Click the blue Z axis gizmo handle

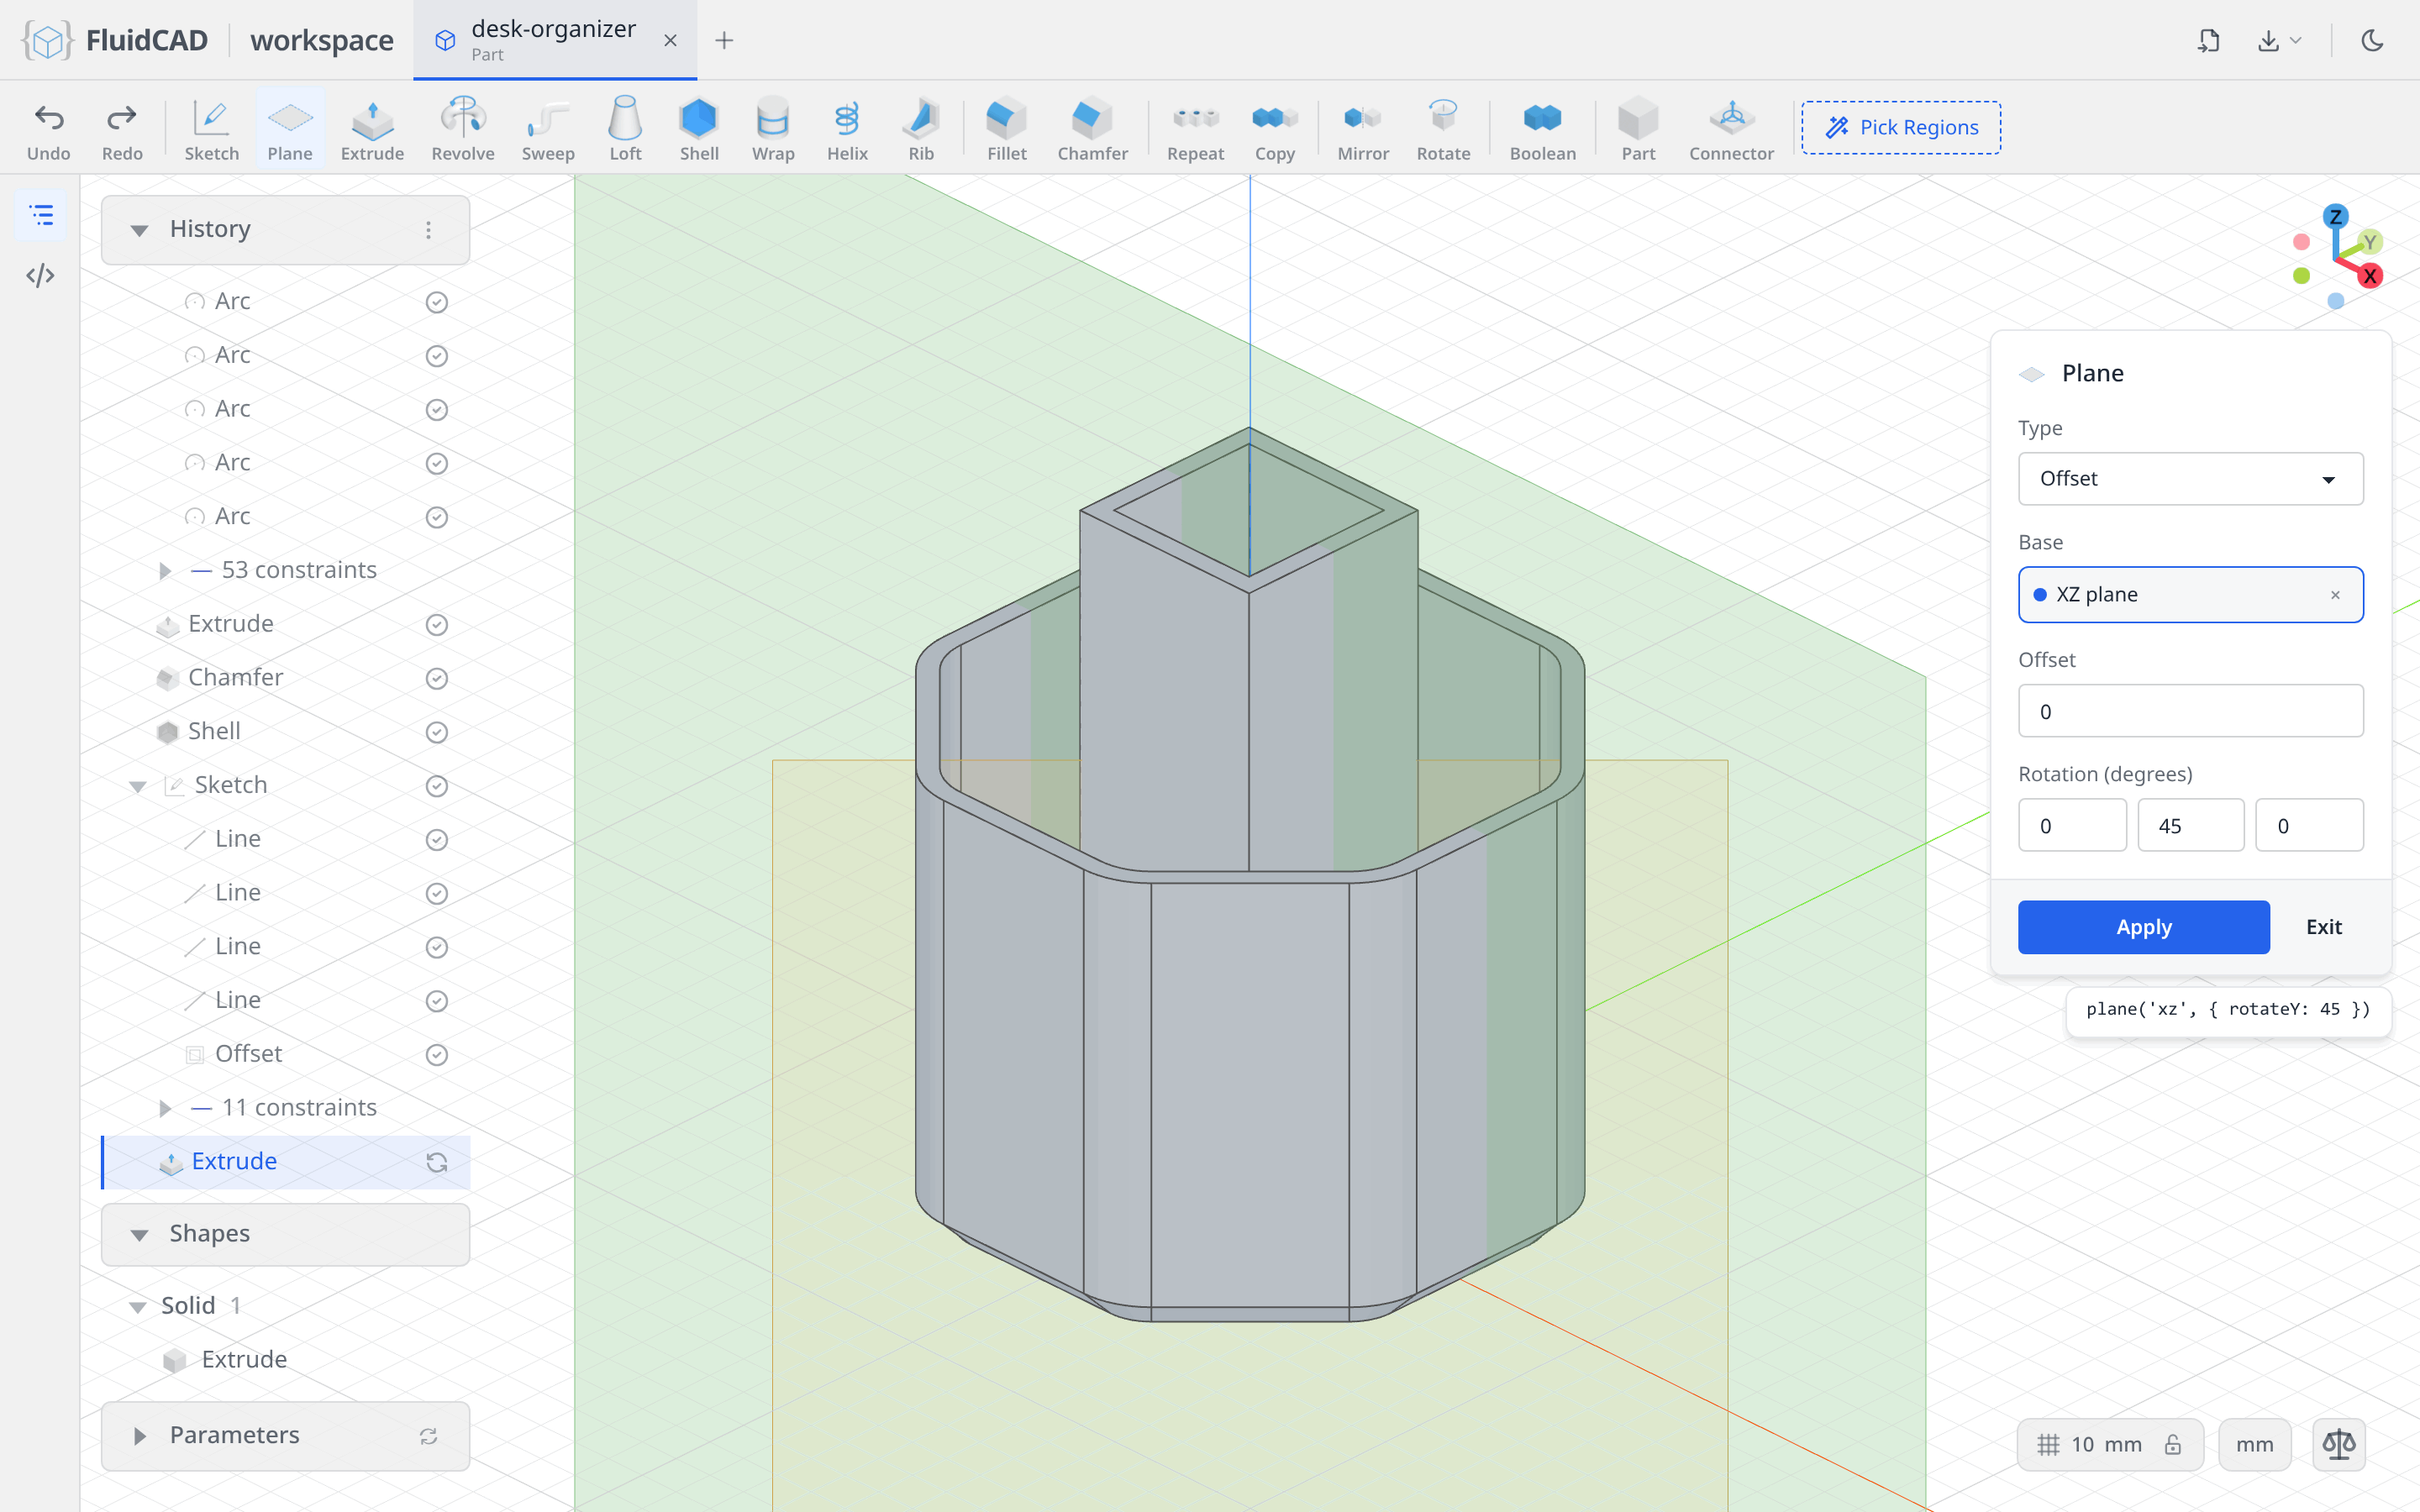click(2335, 217)
